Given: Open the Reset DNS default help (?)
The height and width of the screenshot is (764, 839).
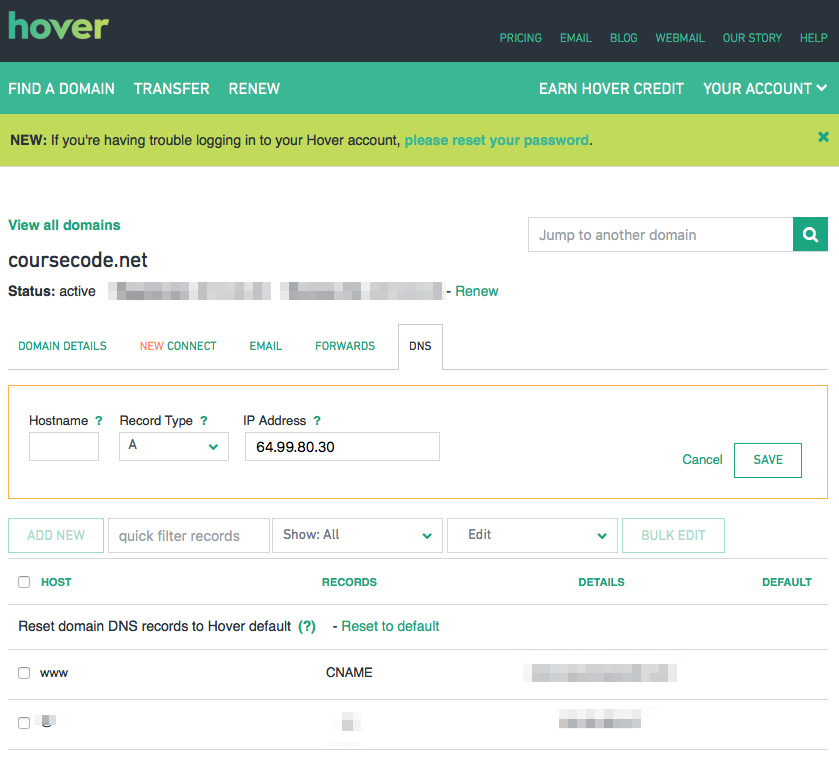Looking at the screenshot, I should pyautogui.click(x=307, y=626).
